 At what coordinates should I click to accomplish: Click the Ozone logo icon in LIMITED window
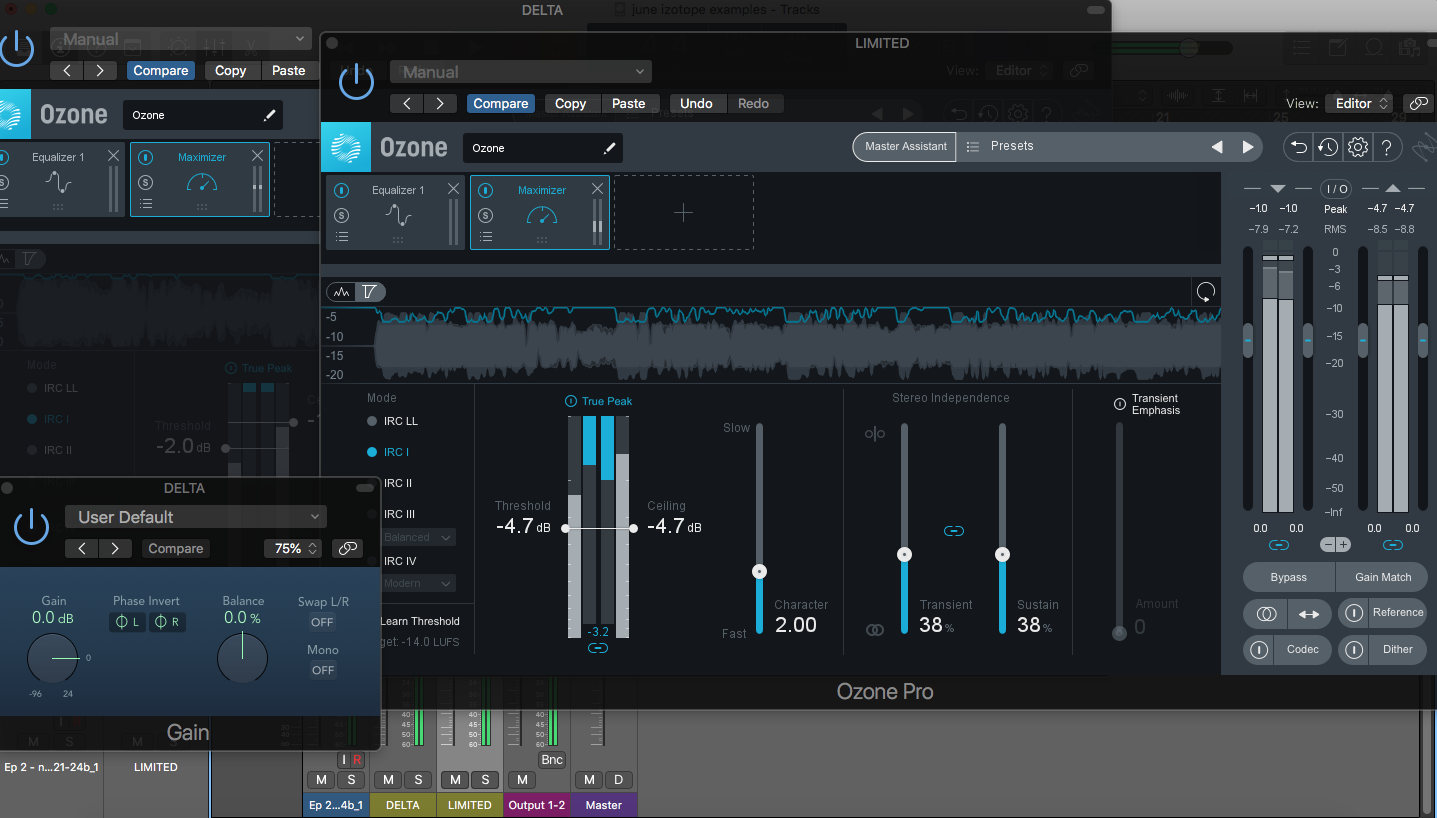(x=346, y=147)
